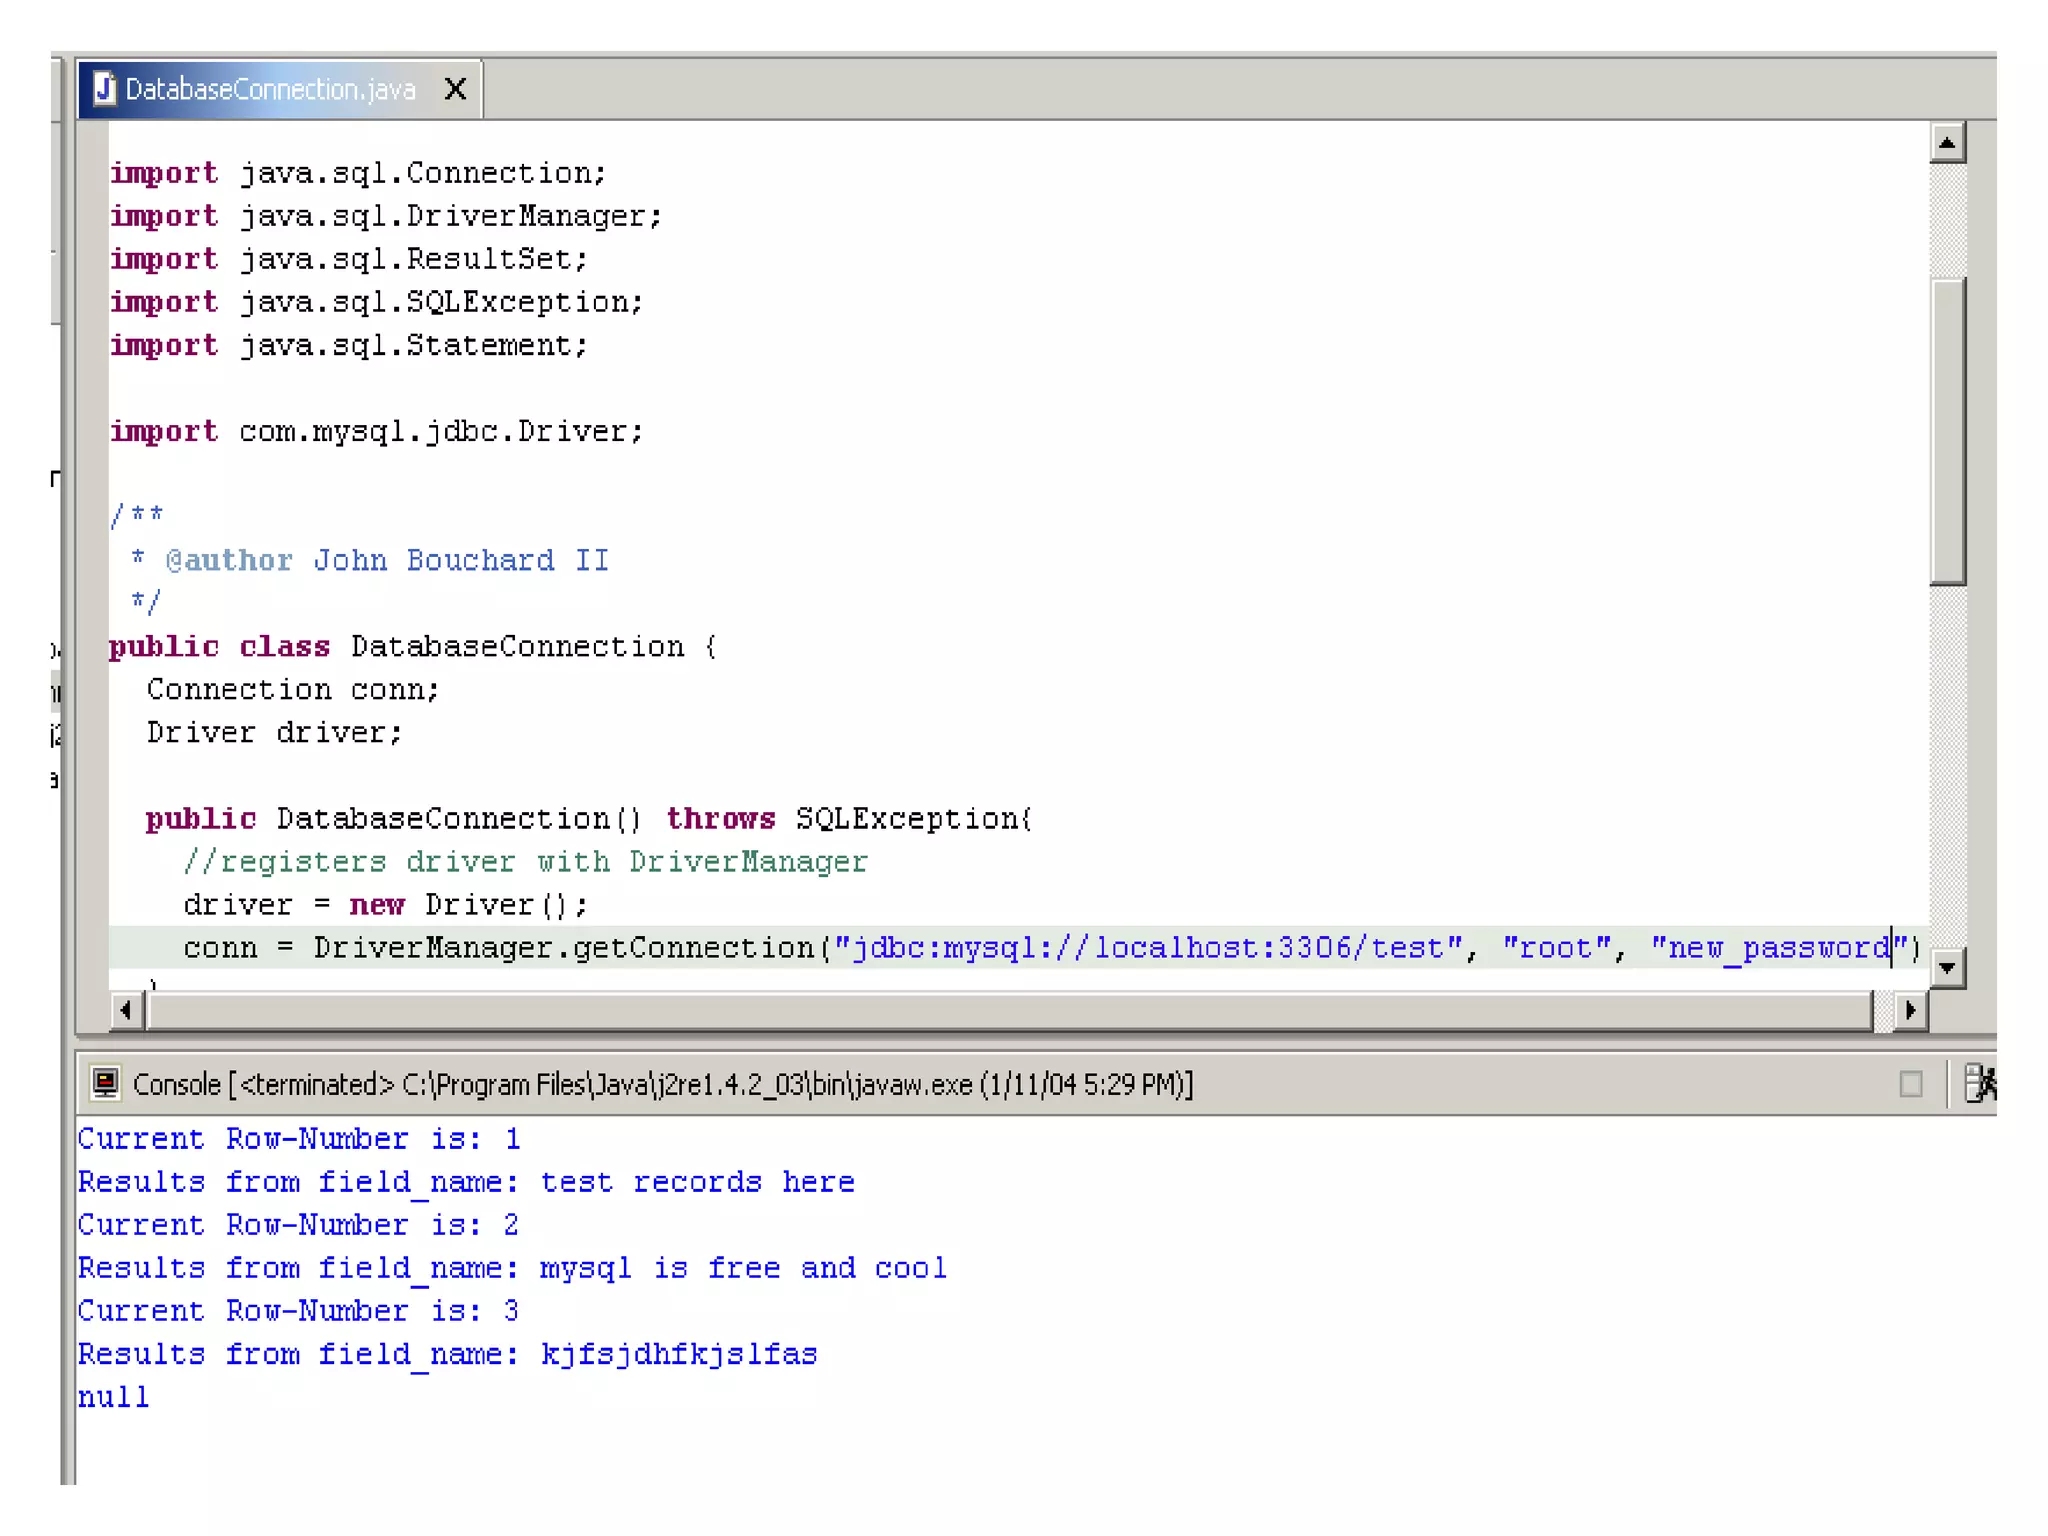Click the editor vertical scroll down arrow
This screenshot has width=2048, height=1536.
click(1946, 967)
